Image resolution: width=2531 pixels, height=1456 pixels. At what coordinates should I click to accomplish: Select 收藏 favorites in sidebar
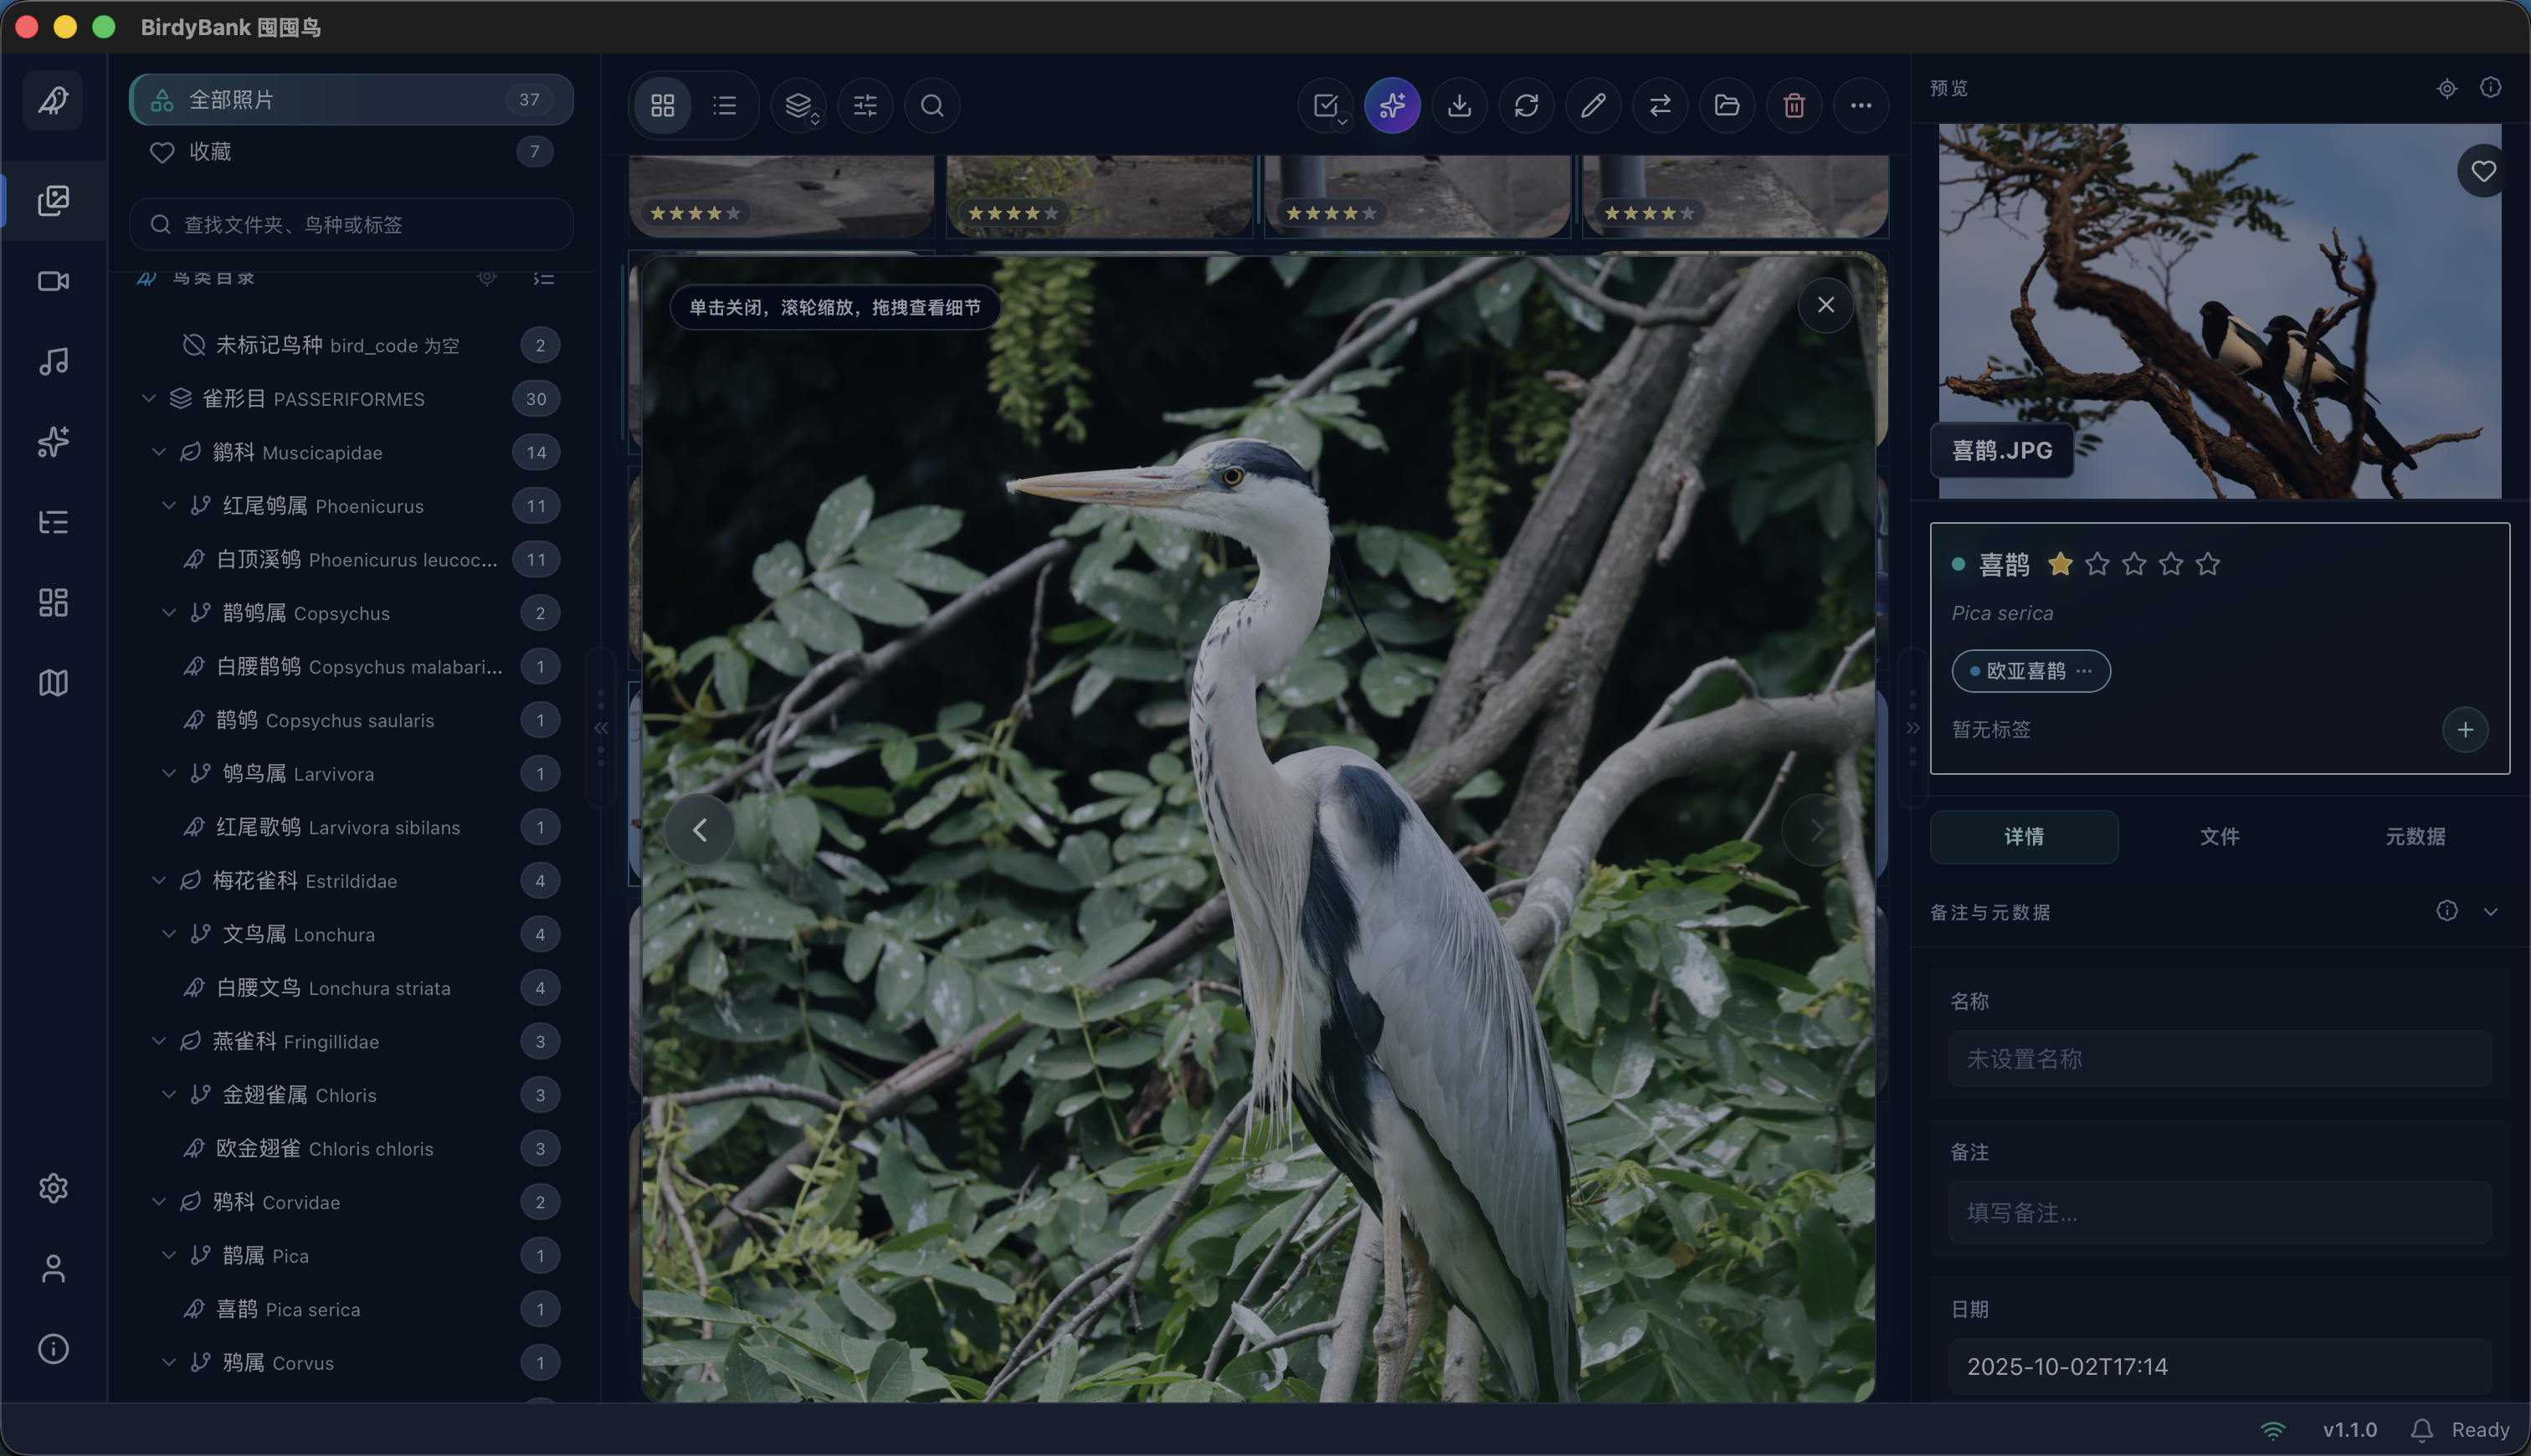[351, 151]
